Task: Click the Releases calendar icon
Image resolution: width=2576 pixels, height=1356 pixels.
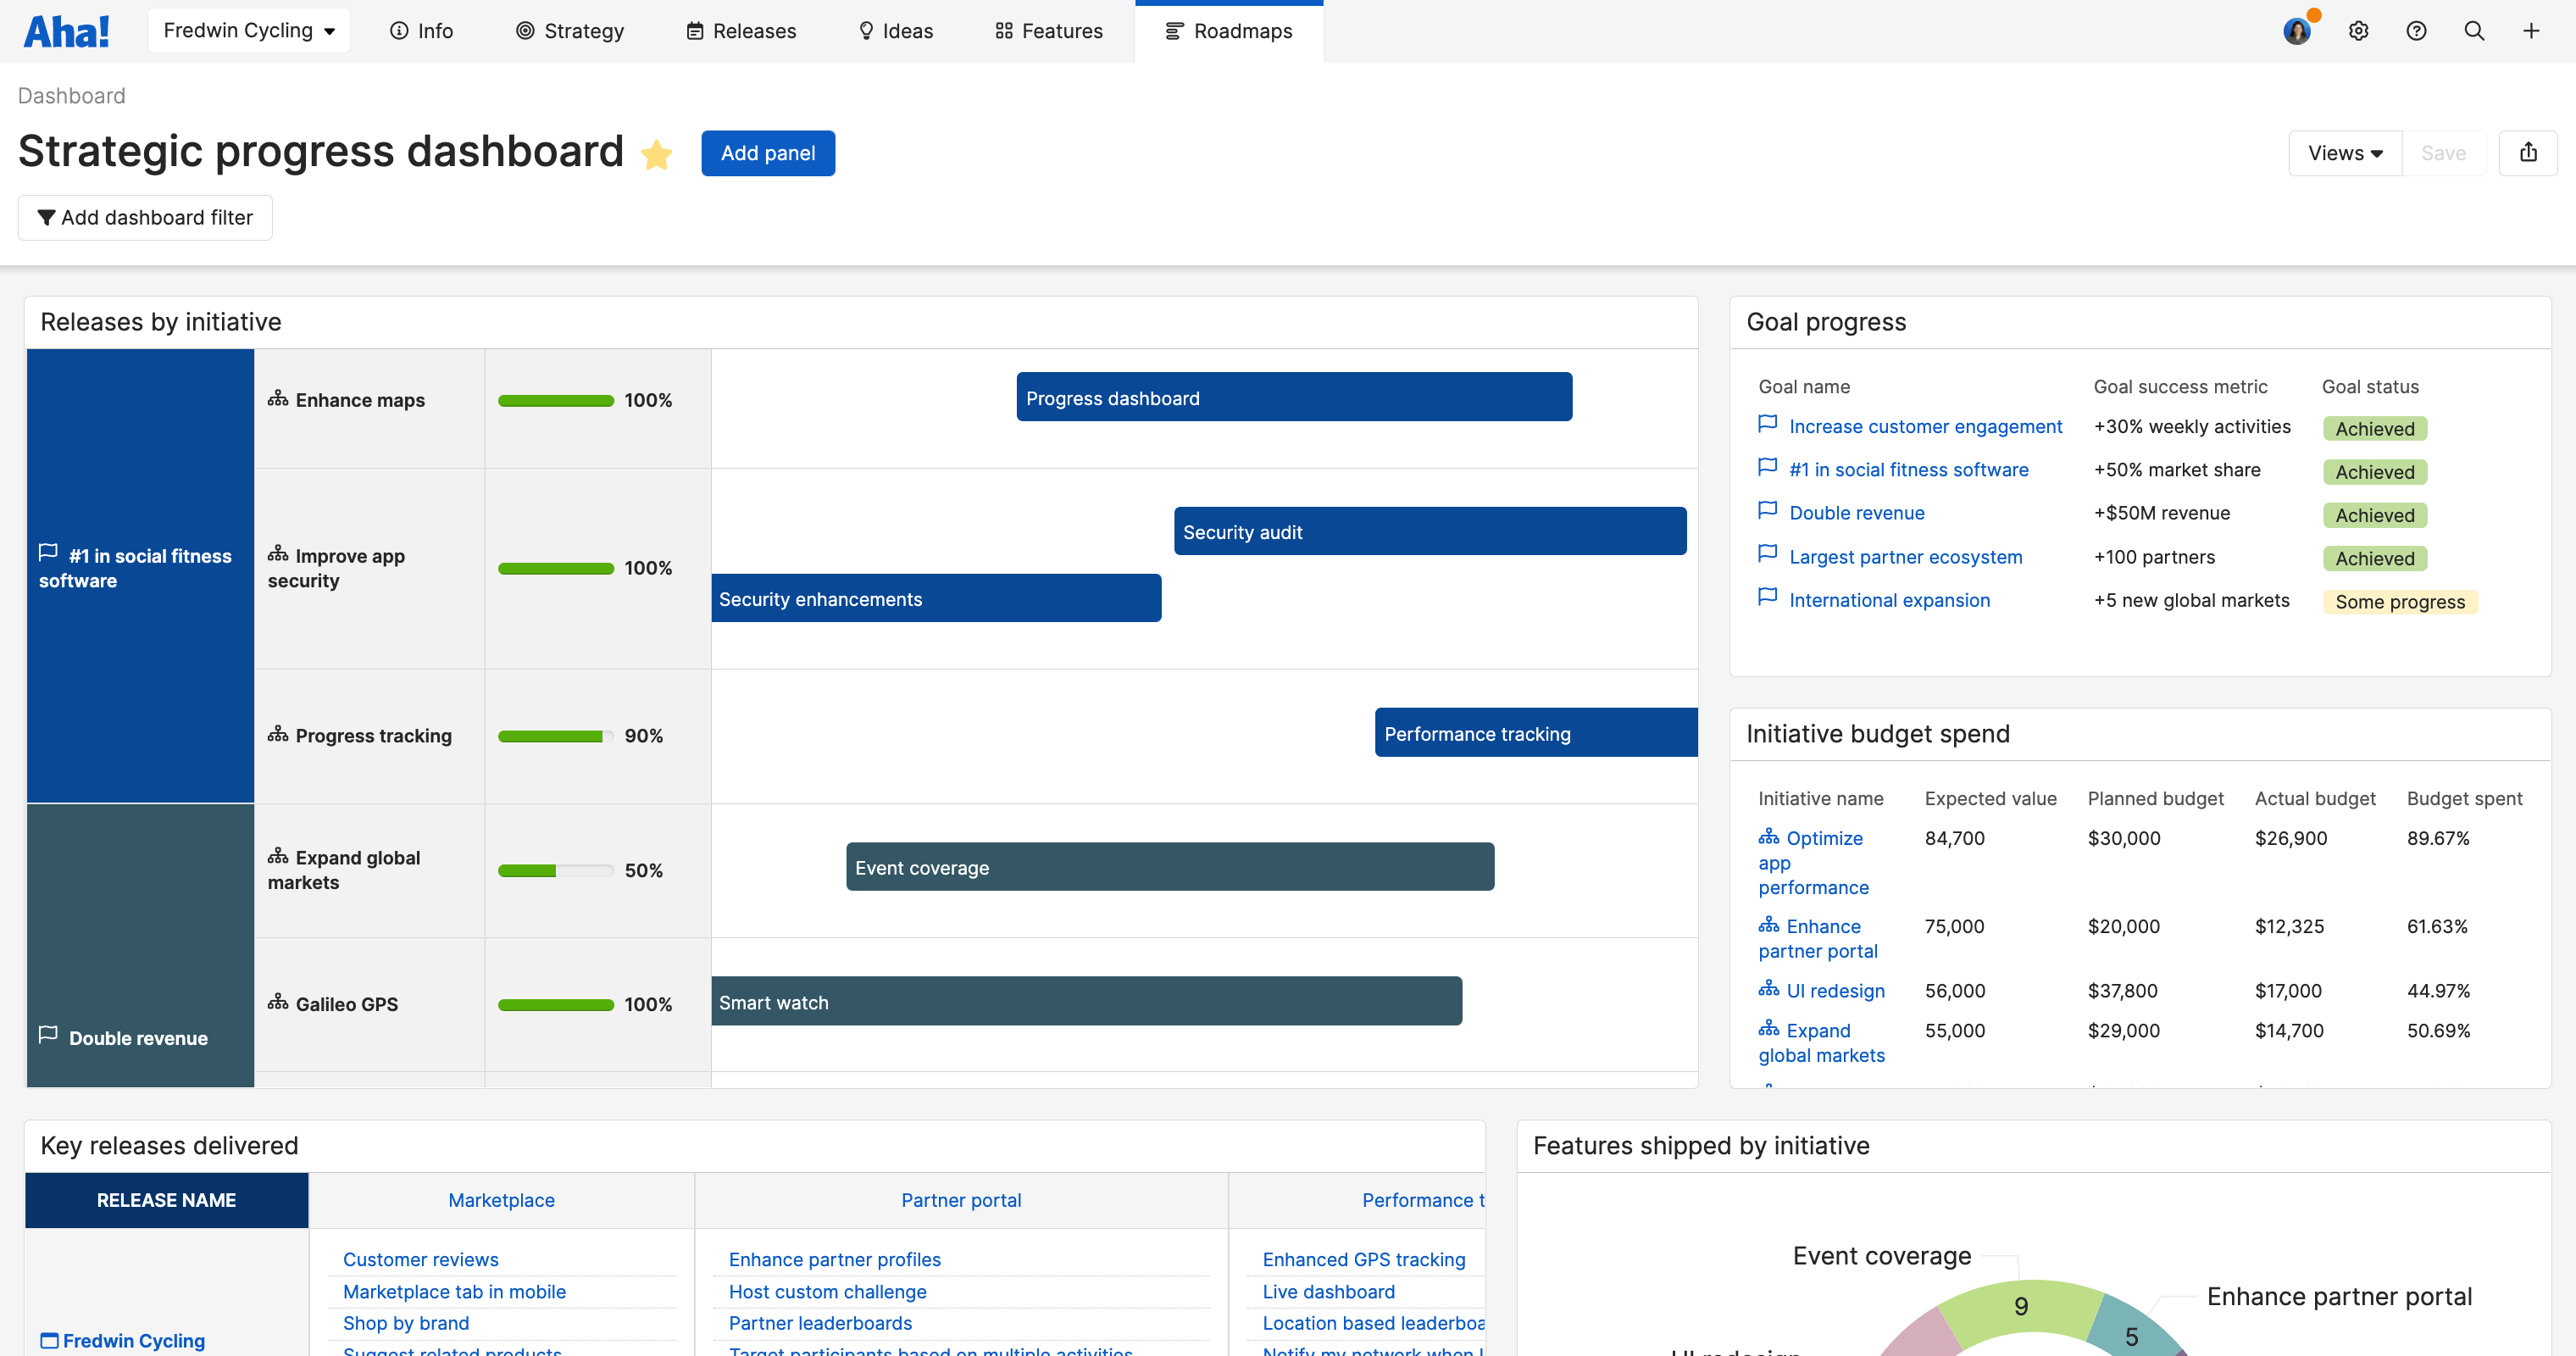Action: 696,31
